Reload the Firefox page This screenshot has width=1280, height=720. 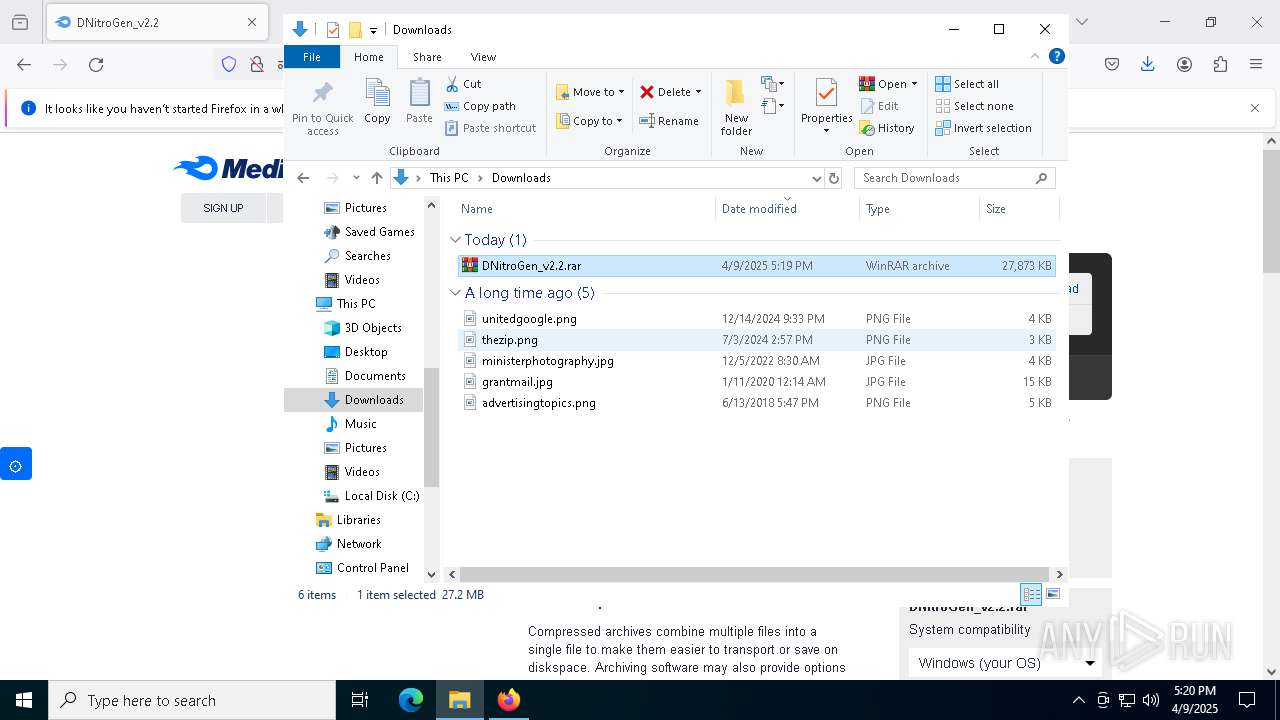[96, 64]
